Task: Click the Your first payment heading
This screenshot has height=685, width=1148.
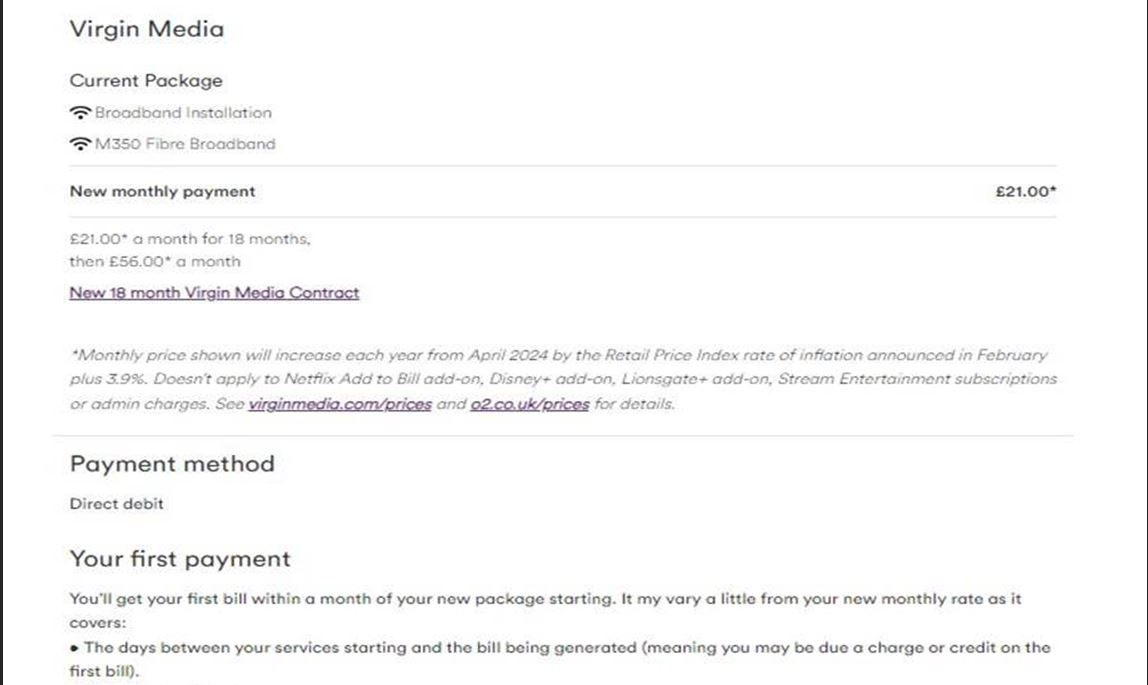Action: point(180,559)
